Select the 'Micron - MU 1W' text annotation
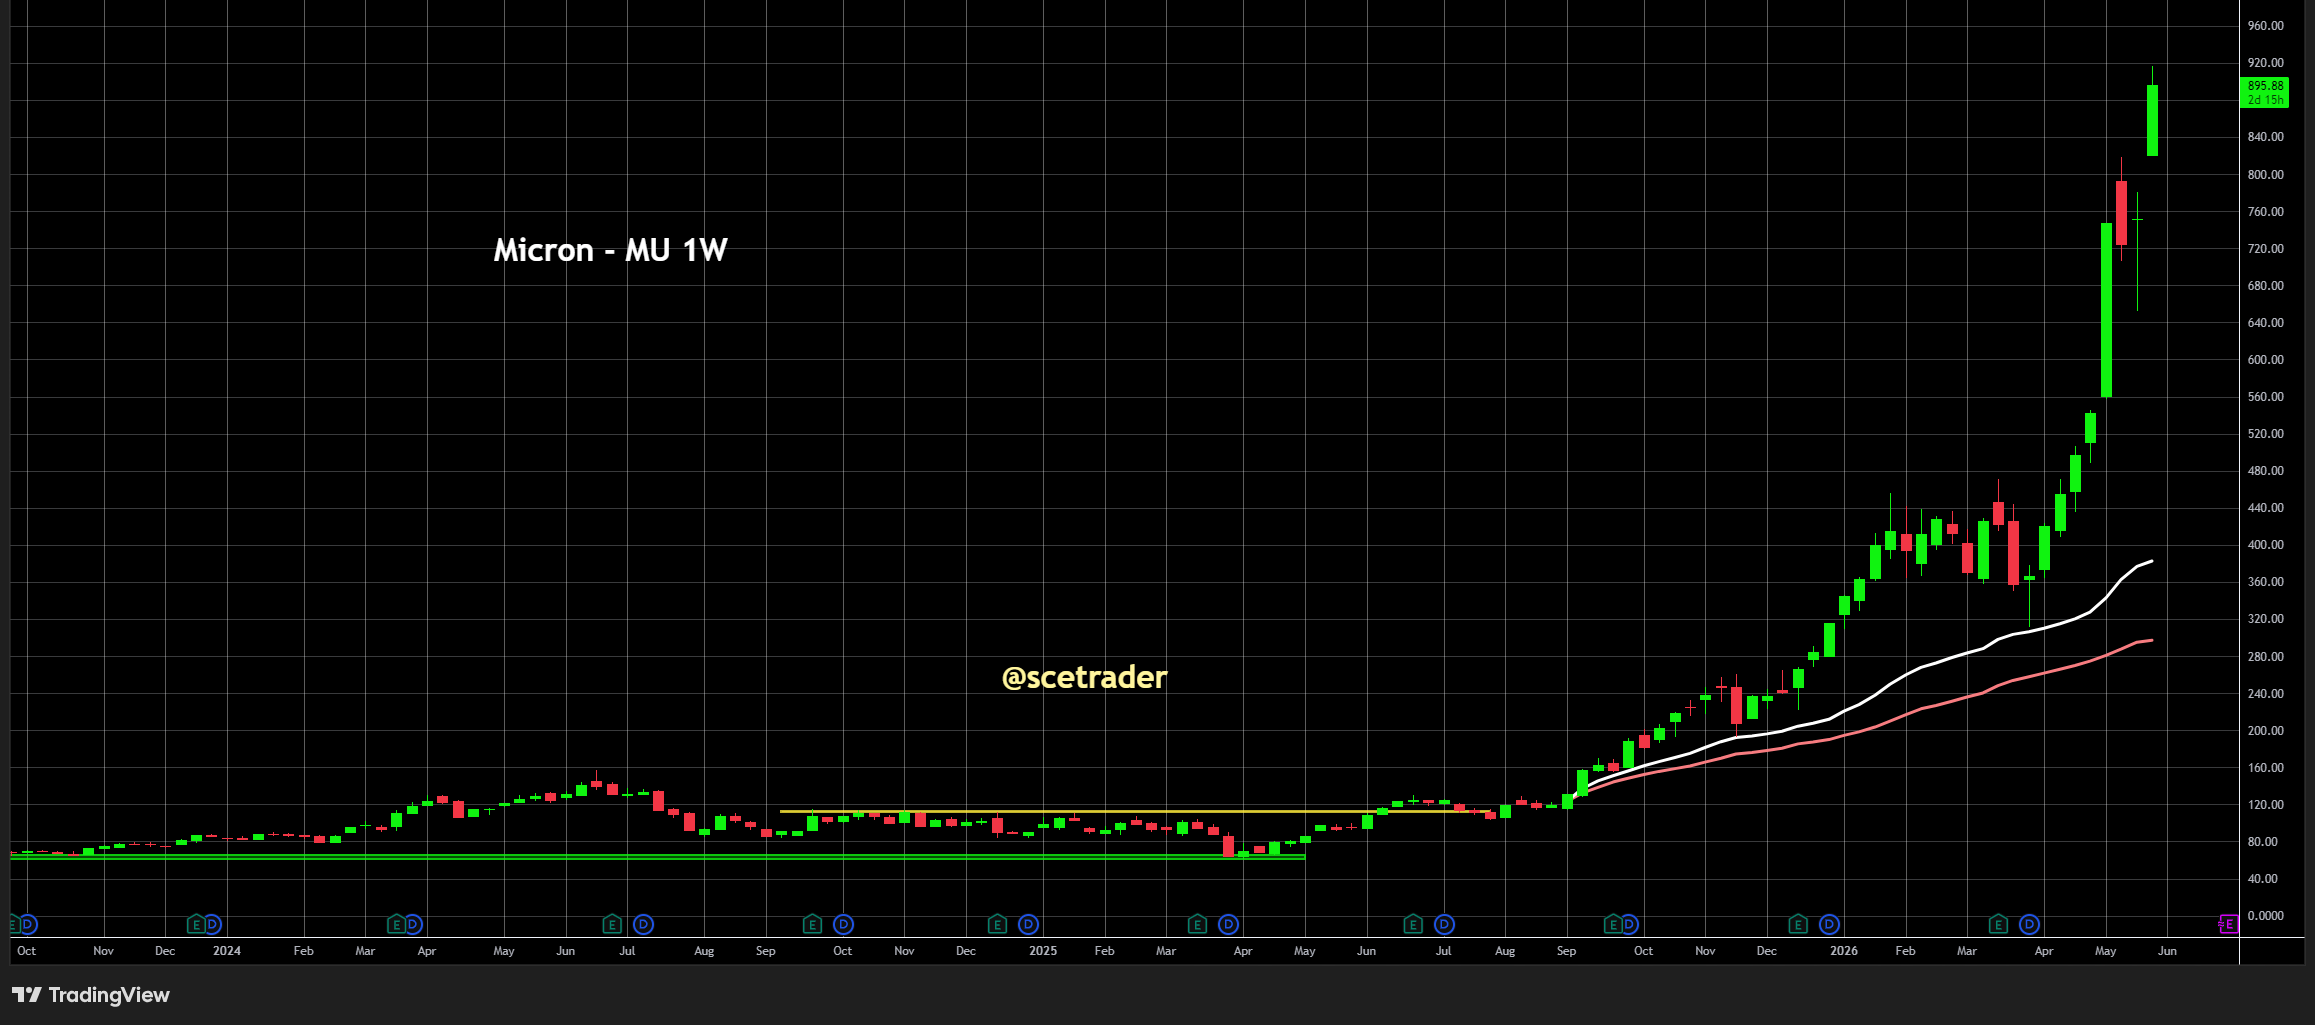Viewport: 2315px width, 1025px height. pos(610,250)
